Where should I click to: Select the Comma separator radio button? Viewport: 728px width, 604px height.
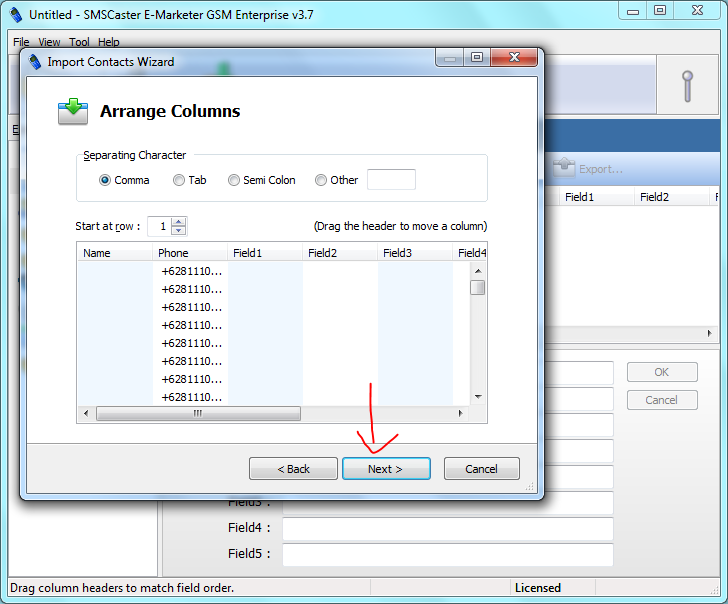105,180
